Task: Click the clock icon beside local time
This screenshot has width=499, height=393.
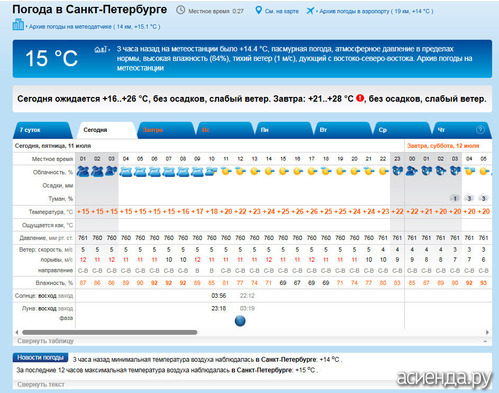Action: pyautogui.click(x=180, y=10)
